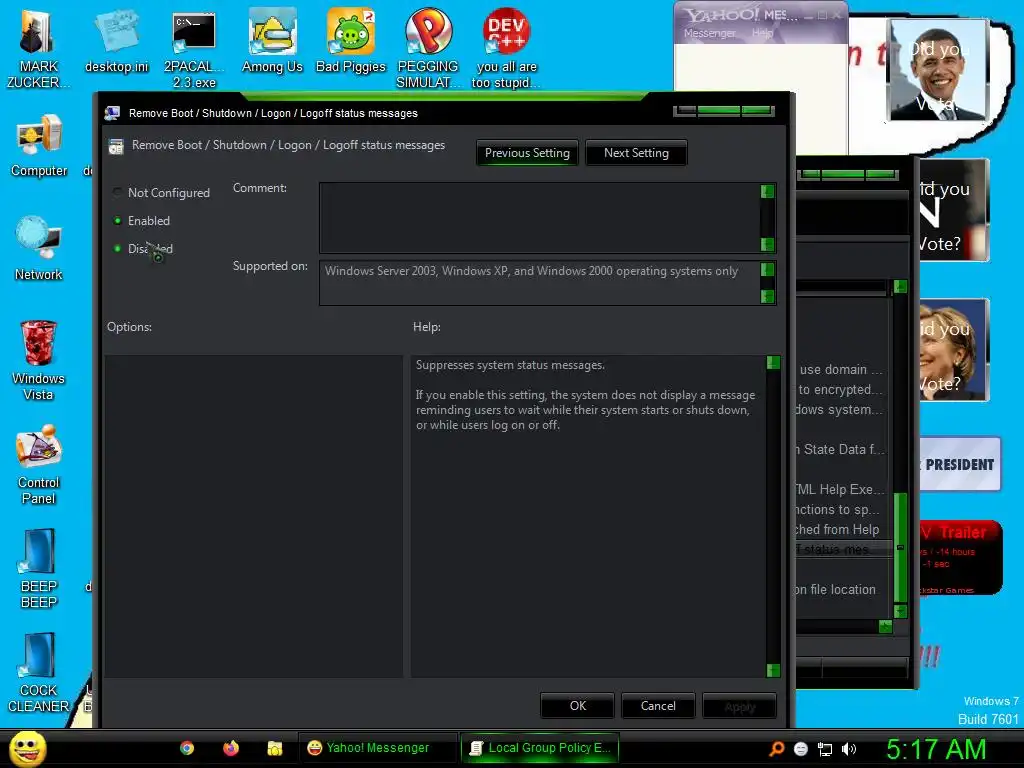Click the red Trailer countdown gadget
The height and width of the screenshot is (768, 1024).
(x=960, y=558)
